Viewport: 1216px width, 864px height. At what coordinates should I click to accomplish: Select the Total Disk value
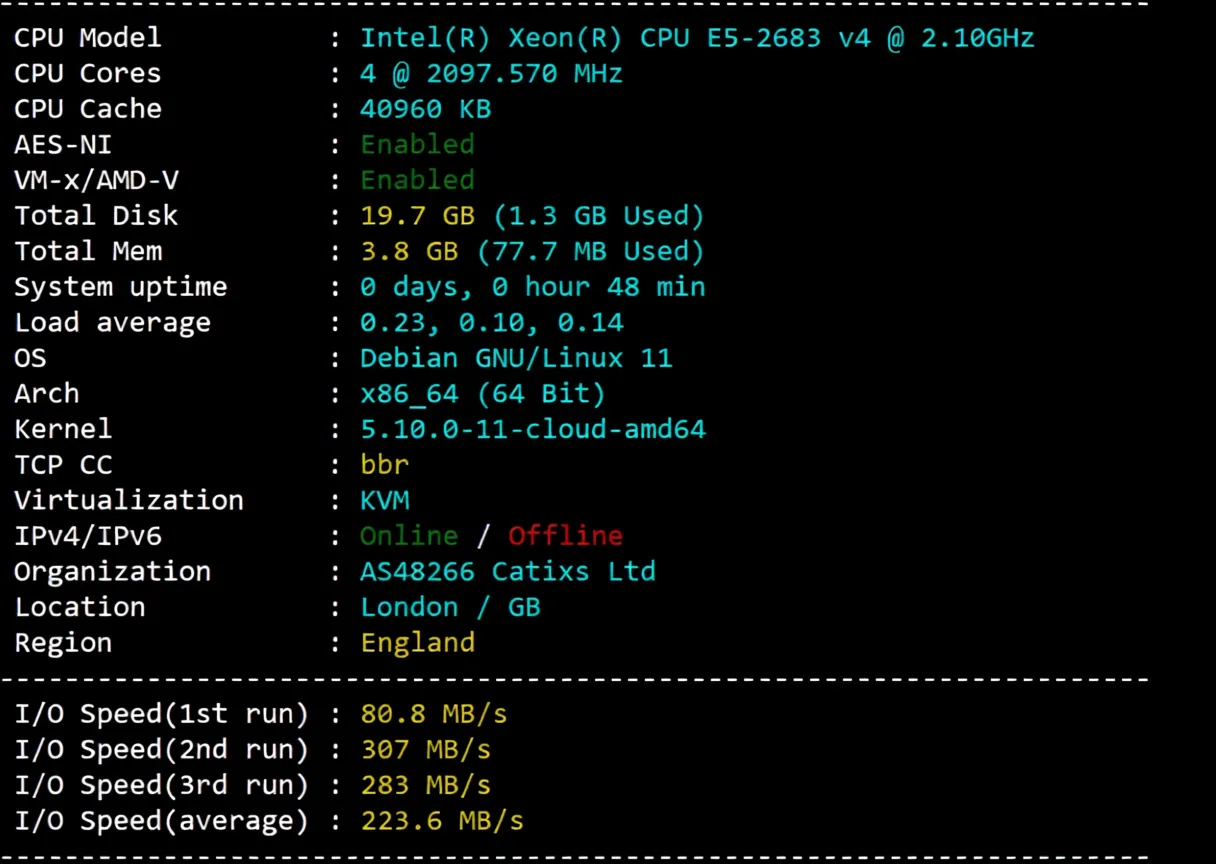pos(530,215)
